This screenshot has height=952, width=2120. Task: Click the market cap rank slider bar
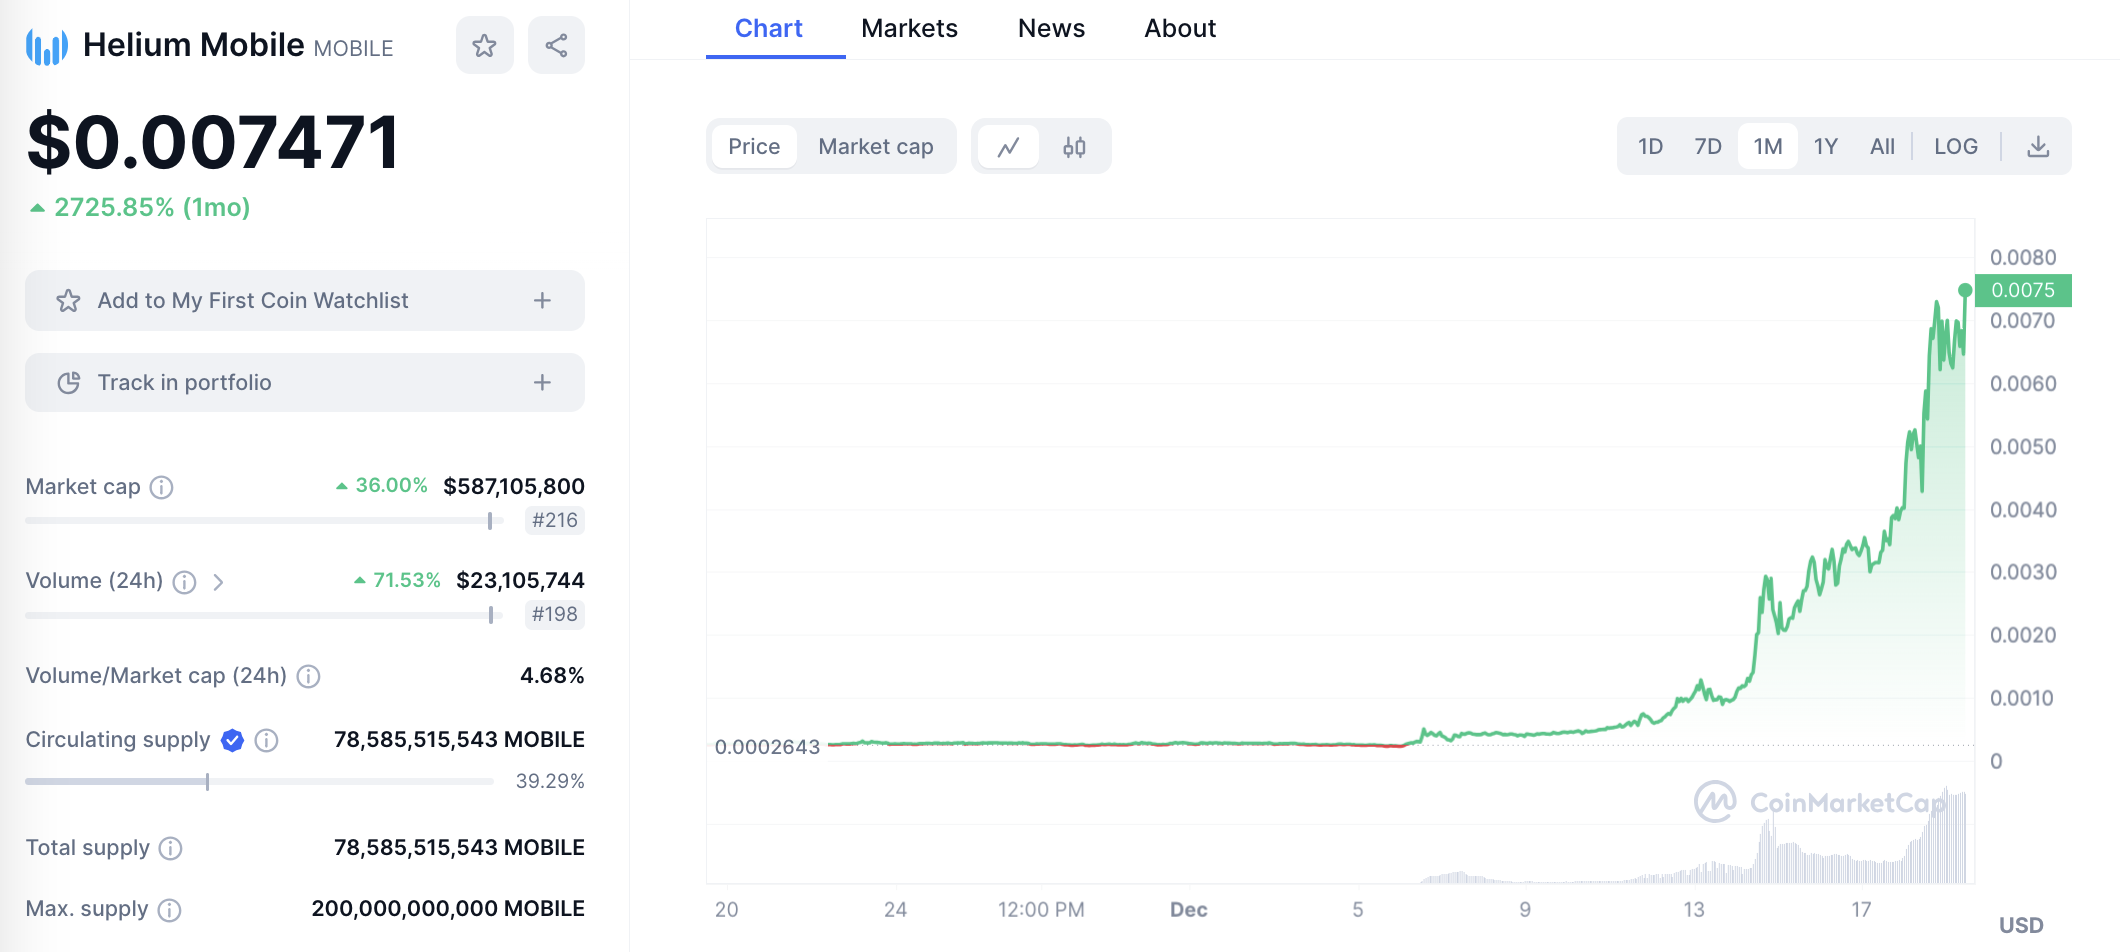(x=264, y=520)
